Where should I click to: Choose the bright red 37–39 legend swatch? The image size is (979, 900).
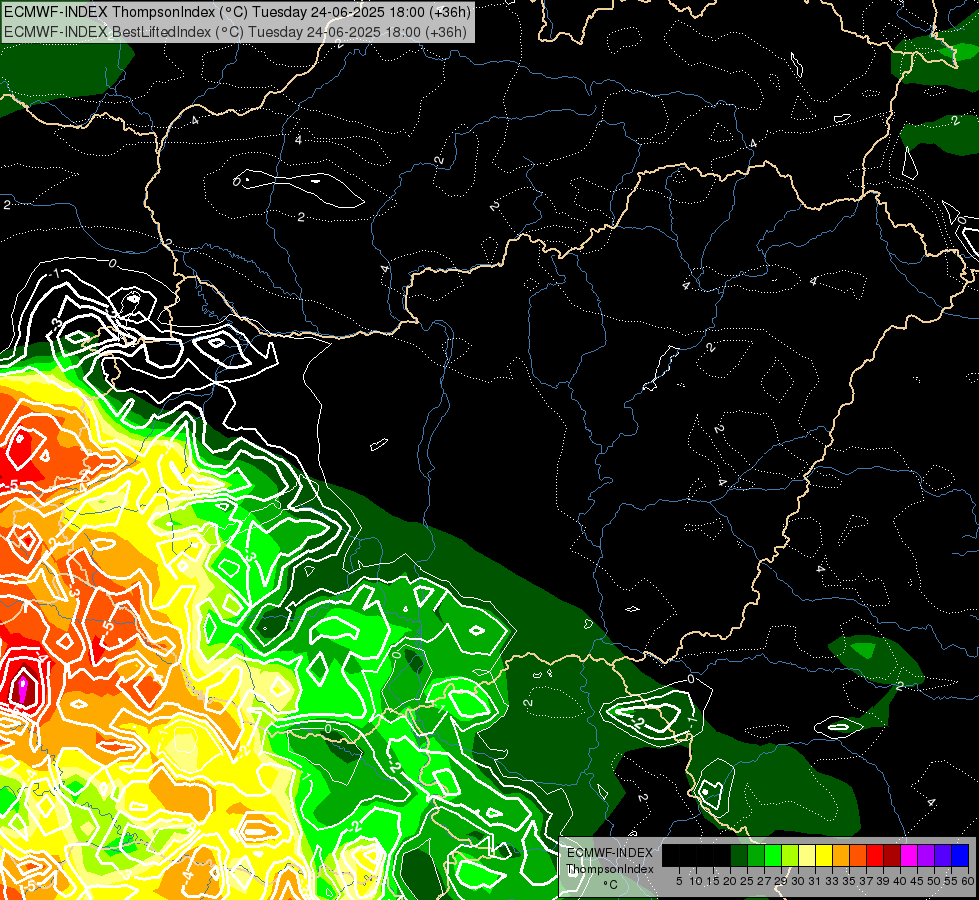coord(875,855)
